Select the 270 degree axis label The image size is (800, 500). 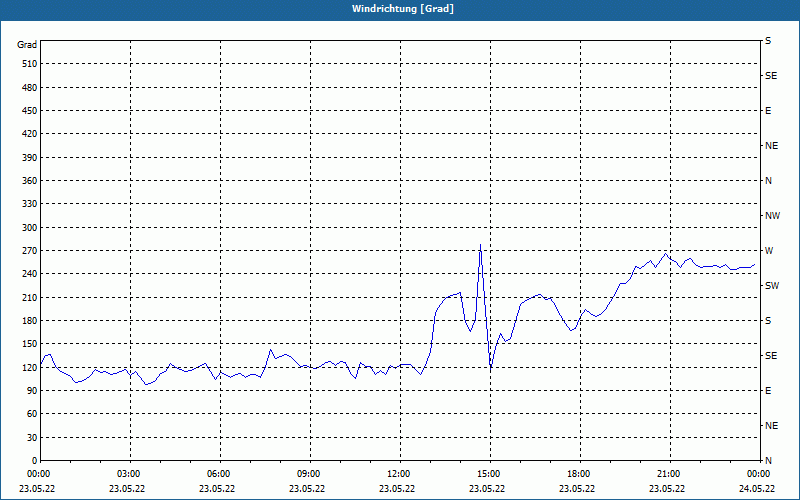pos(29,251)
